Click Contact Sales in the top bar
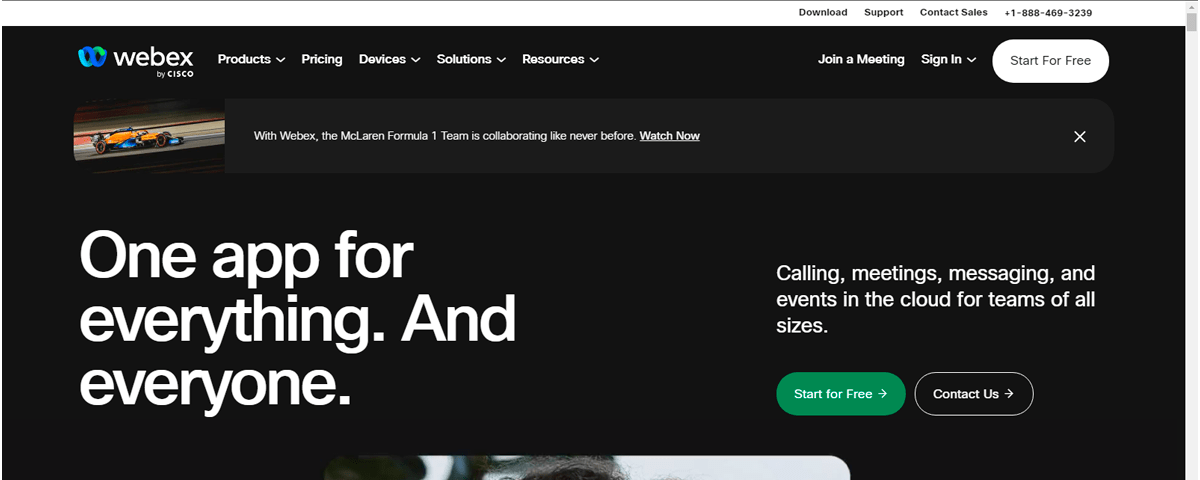The width and height of the screenshot is (1200, 480). point(953,13)
